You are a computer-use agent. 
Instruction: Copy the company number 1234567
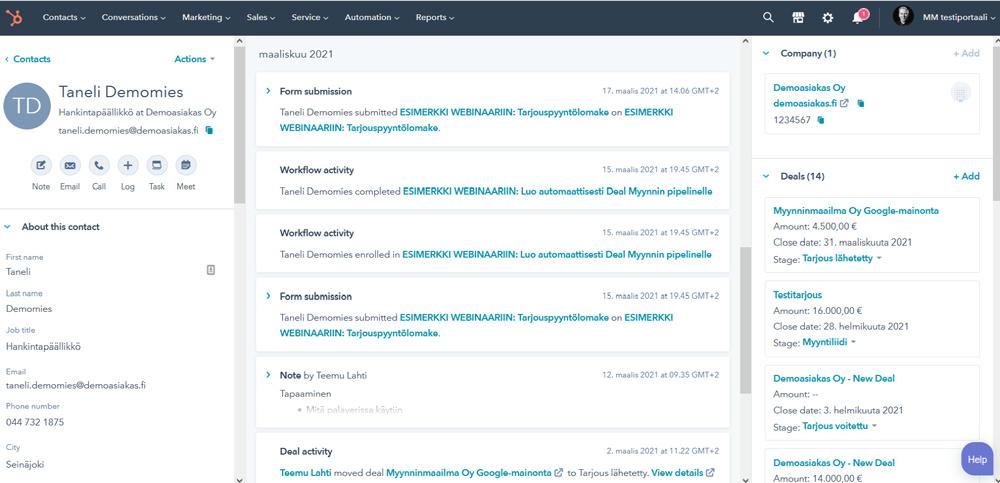pyautogui.click(x=821, y=119)
